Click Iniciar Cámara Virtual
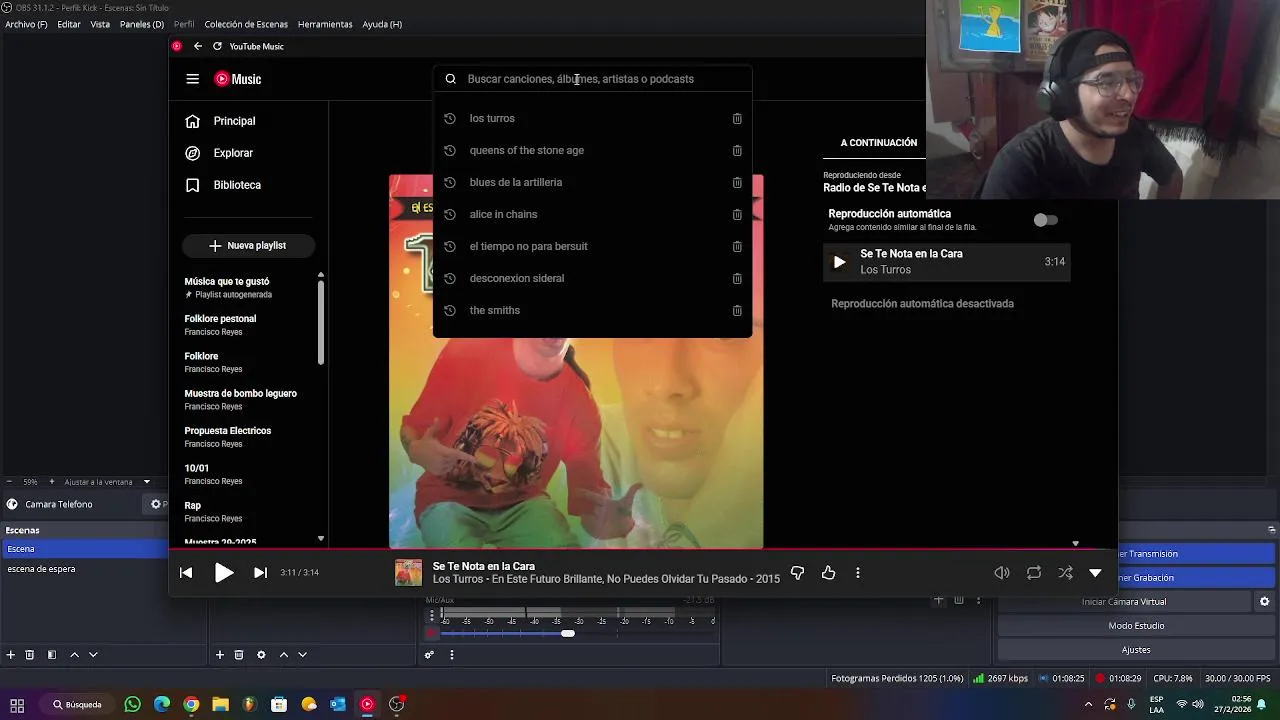This screenshot has width=1280, height=720. (1124, 601)
